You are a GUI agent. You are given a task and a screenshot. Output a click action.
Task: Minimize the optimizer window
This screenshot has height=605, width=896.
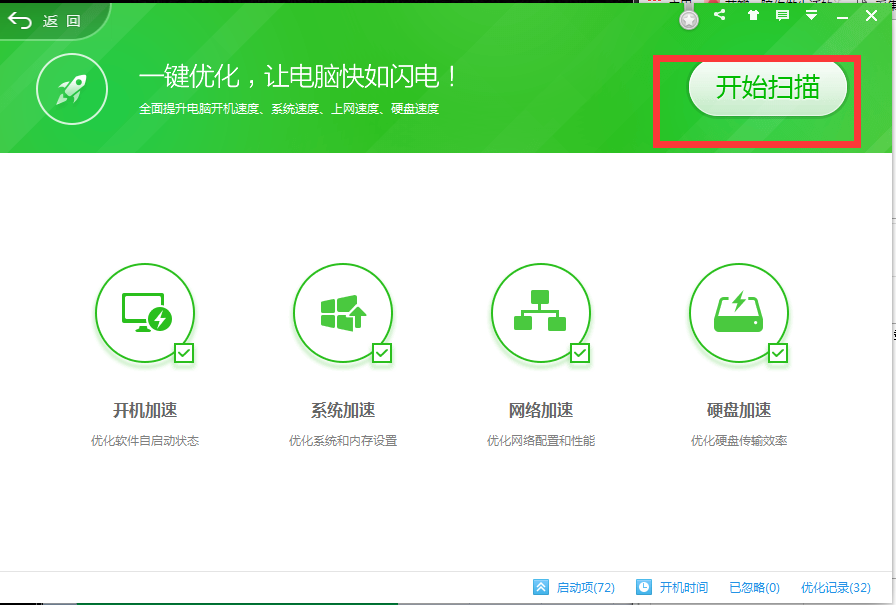pyautogui.click(x=842, y=18)
